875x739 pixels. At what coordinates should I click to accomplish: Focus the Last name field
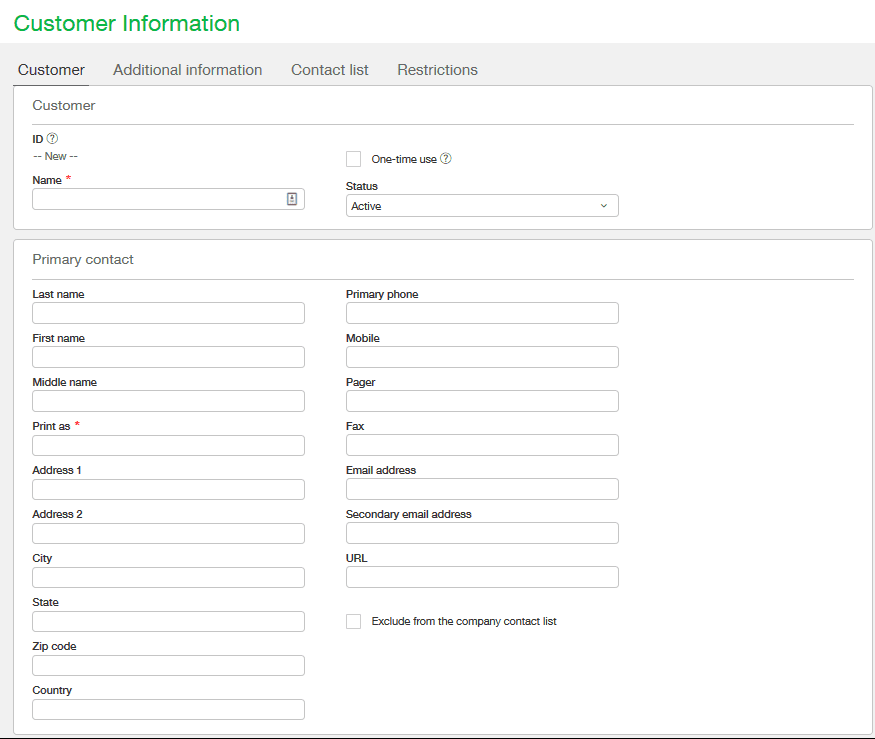(168, 312)
